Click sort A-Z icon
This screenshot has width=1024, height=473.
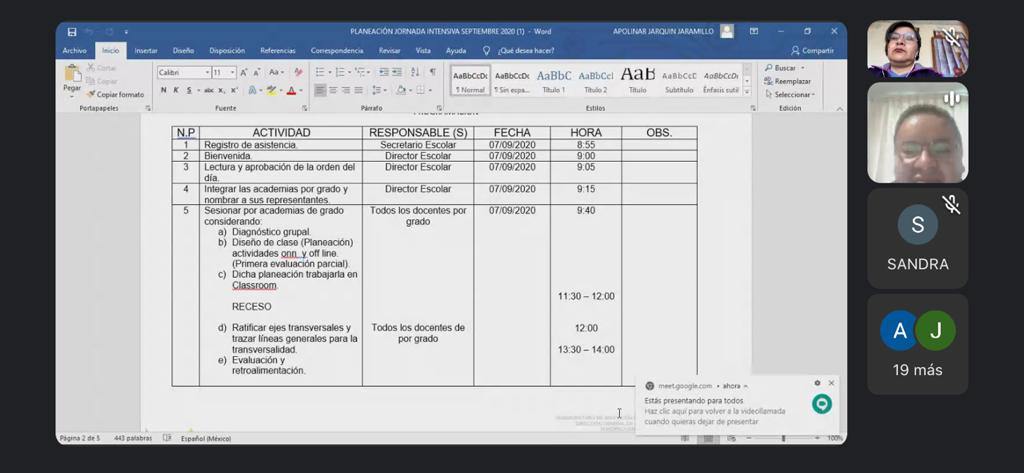coord(415,73)
